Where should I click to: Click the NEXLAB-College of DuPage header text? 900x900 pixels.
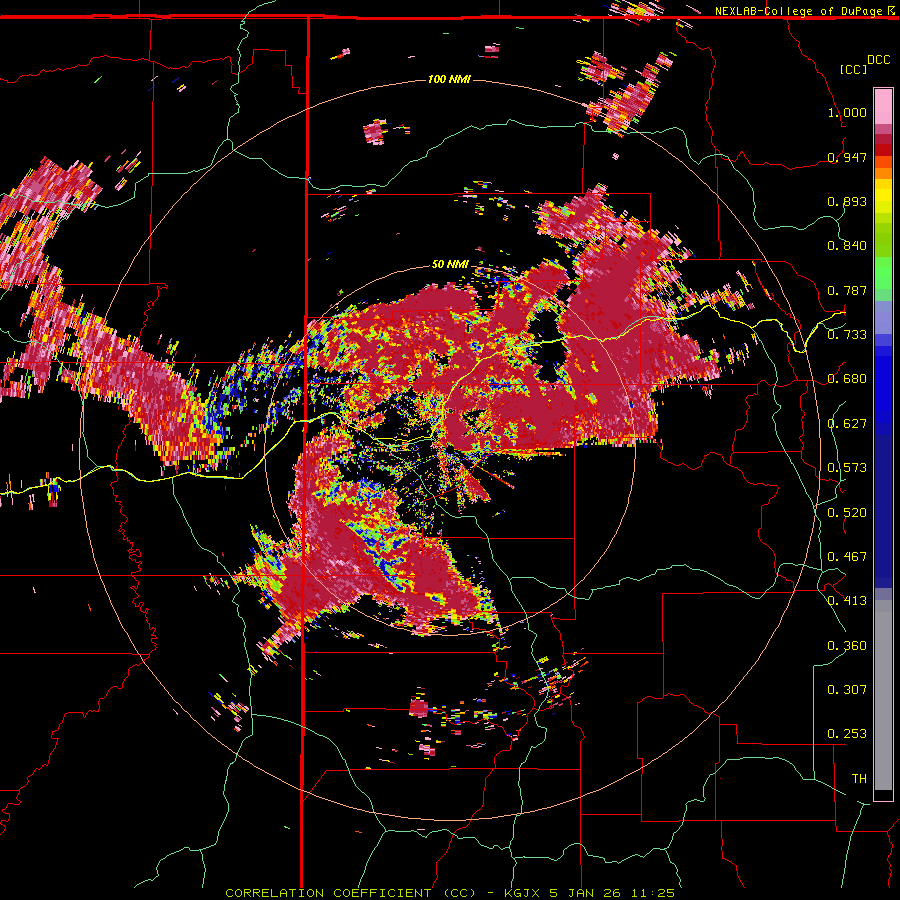[x=798, y=11]
